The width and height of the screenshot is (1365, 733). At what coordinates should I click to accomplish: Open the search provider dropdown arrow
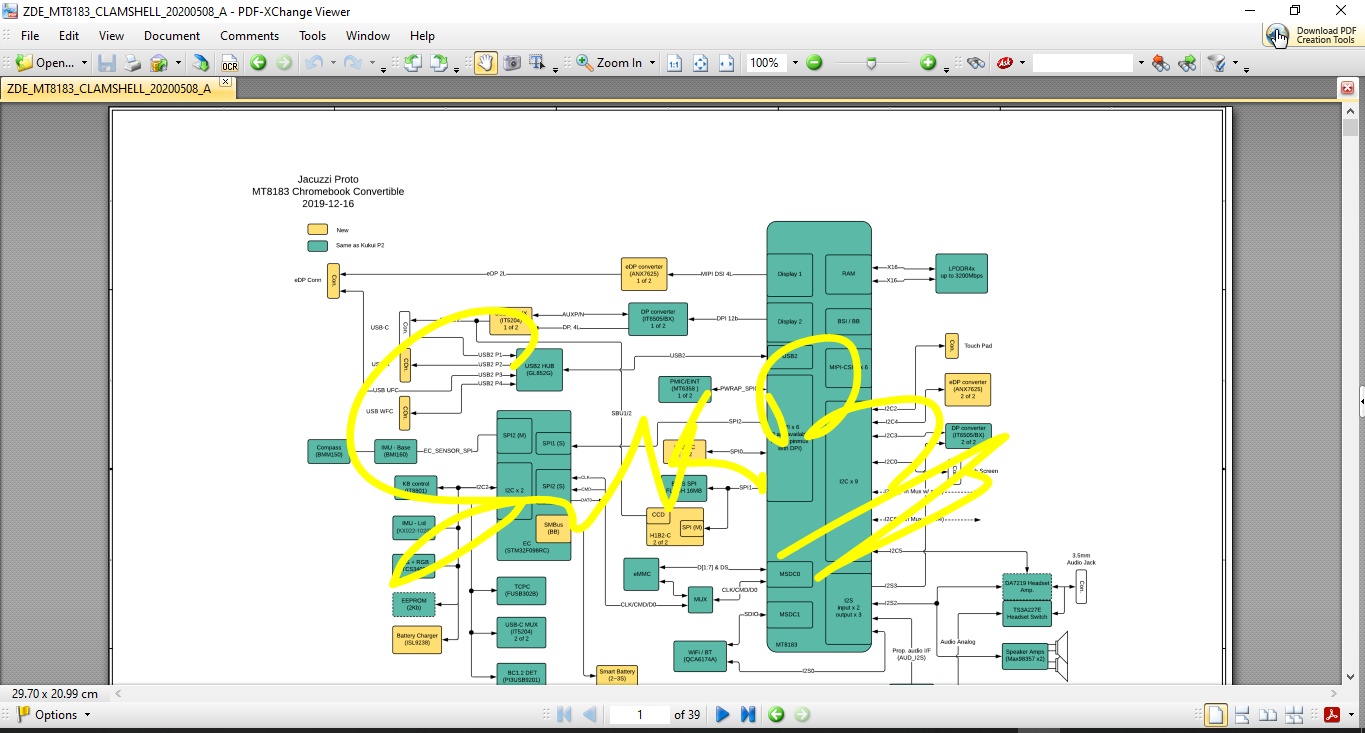pyautogui.click(x=1022, y=63)
